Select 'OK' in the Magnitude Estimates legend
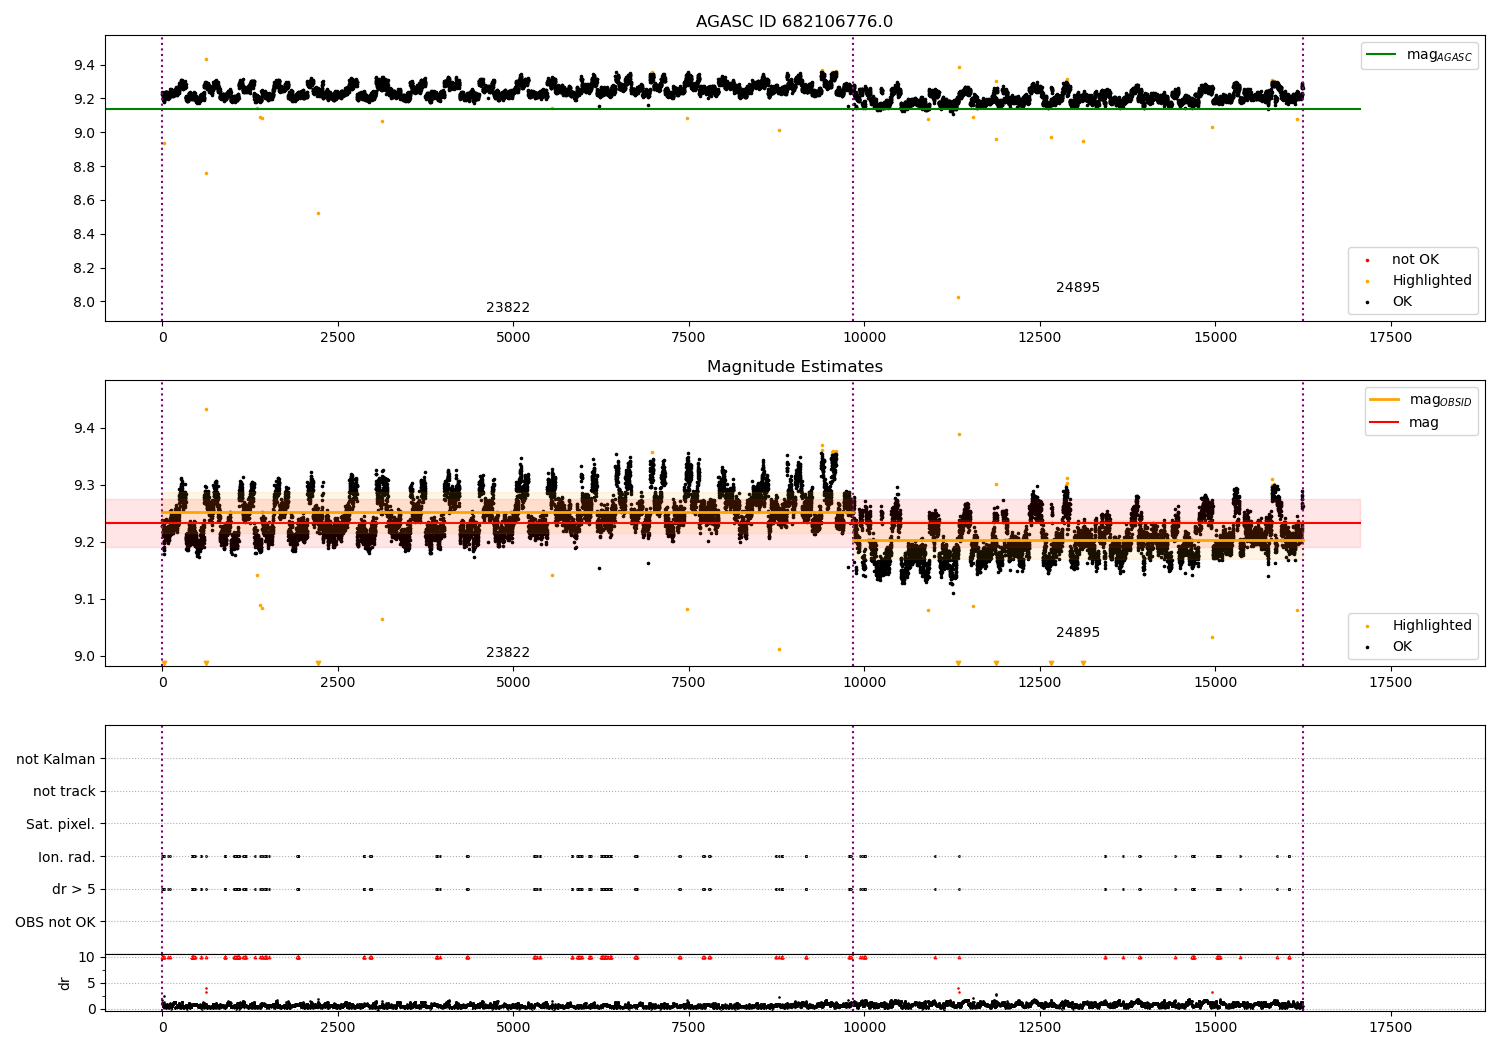Viewport: 1500px width, 1050px height. pos(1402,647)
